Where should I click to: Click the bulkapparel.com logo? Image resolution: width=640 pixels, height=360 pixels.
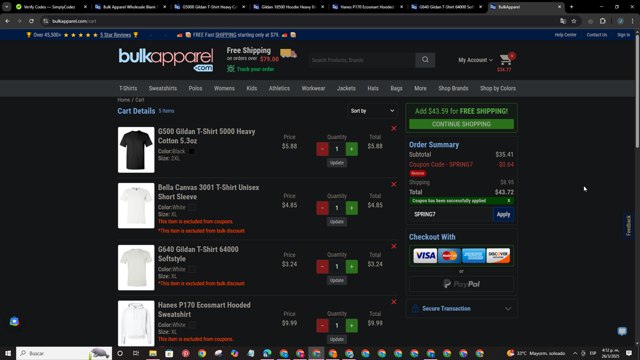click(166, 60)
